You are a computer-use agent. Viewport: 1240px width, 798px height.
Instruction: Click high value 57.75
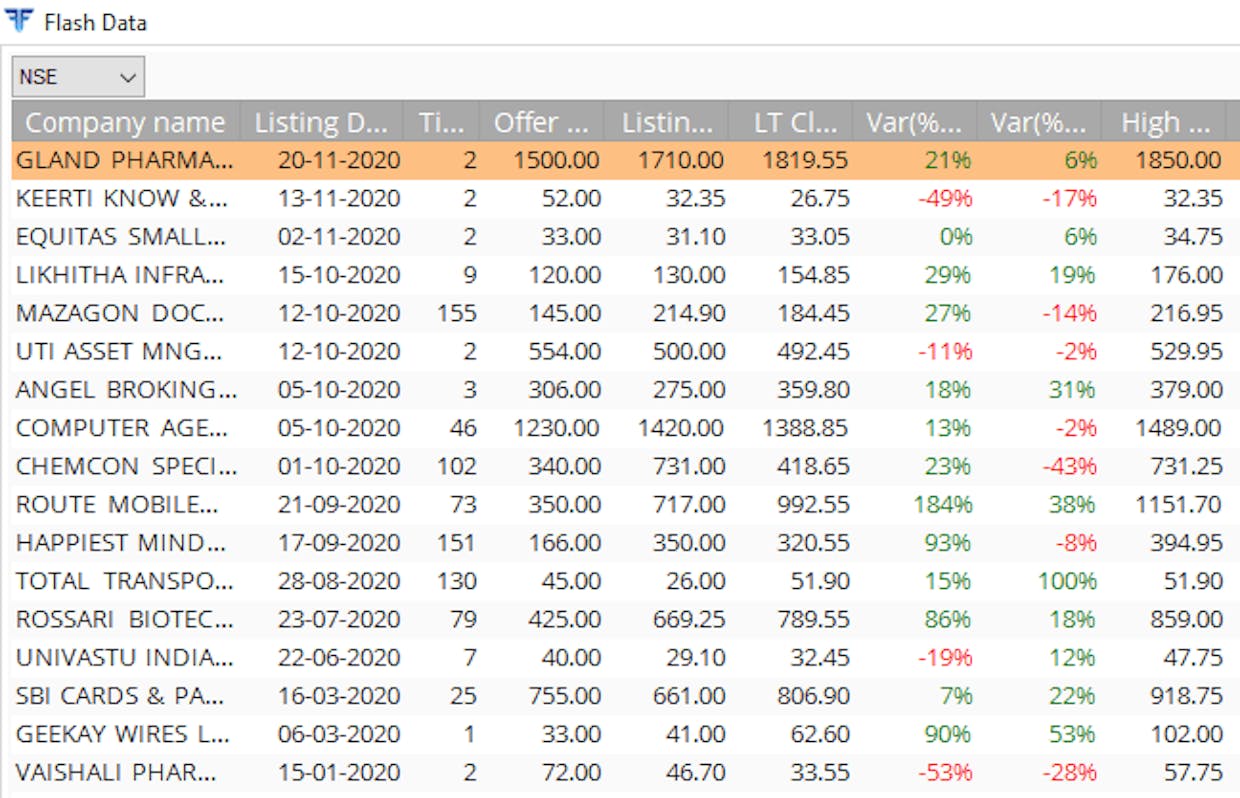tap(1192, 772)
